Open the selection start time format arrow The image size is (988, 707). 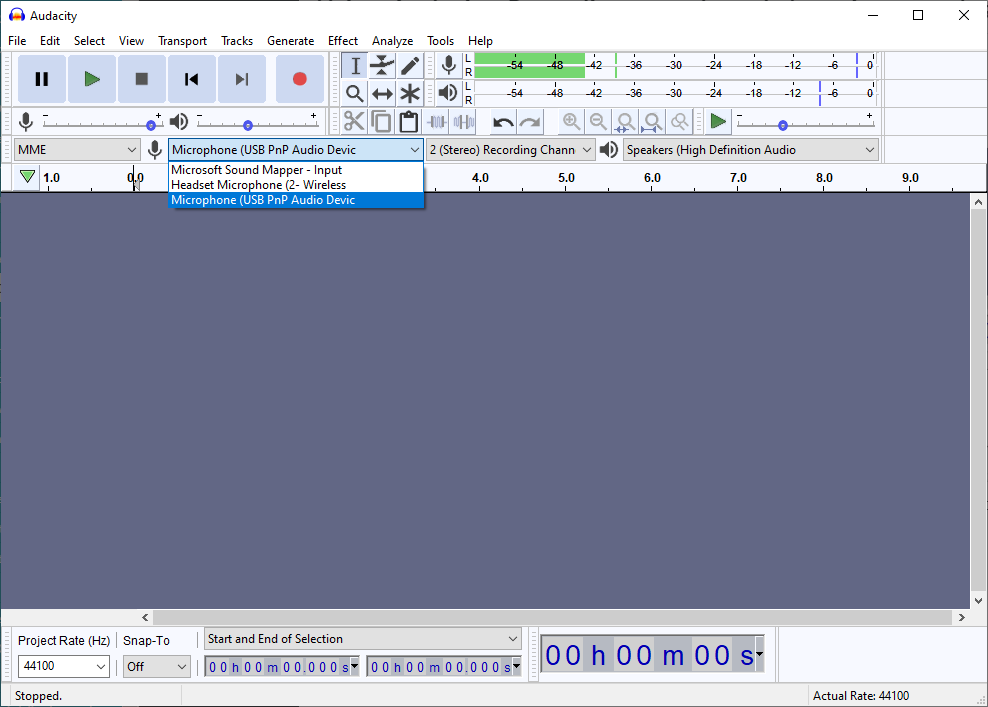click(x=355, y=666)
